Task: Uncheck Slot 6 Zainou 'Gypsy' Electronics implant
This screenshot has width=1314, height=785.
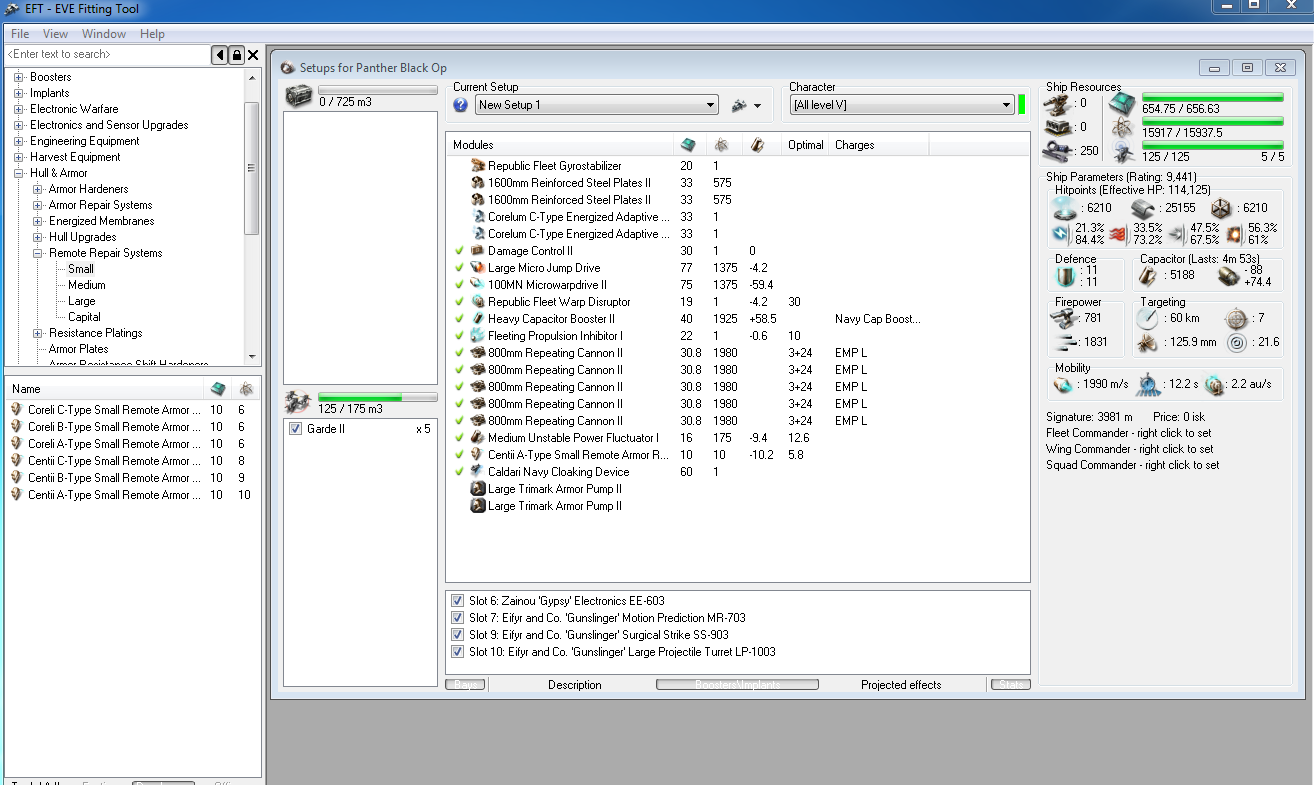Action: click(457, 601)
